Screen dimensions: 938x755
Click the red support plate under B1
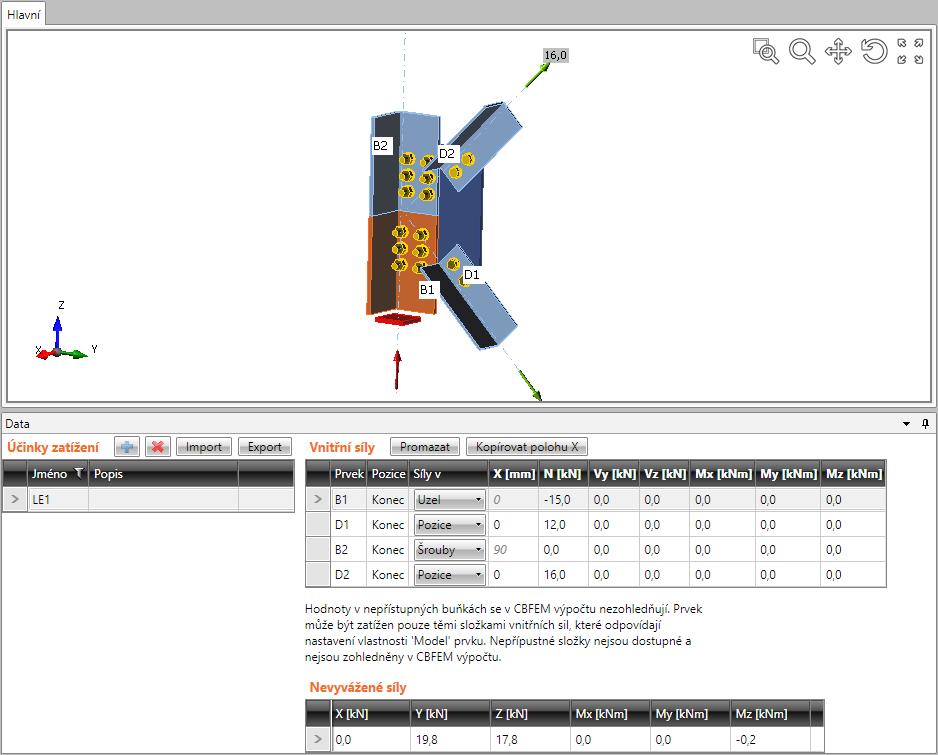coord(398,318)
